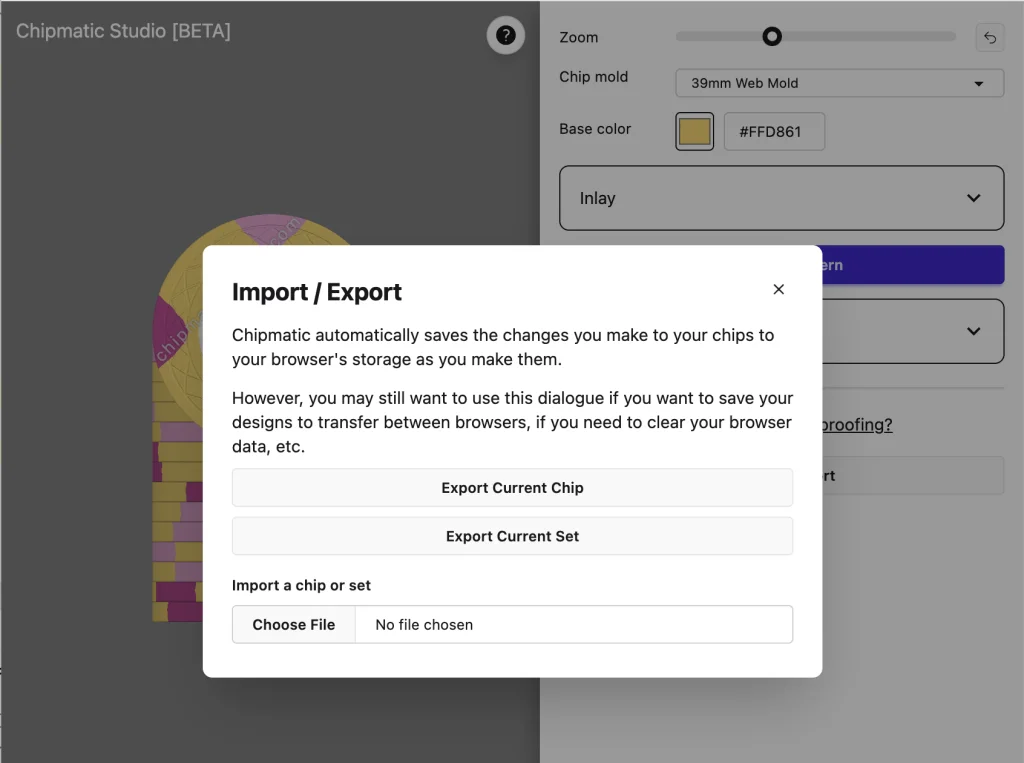Adjust the Zoom slider handle

[772, 37]
